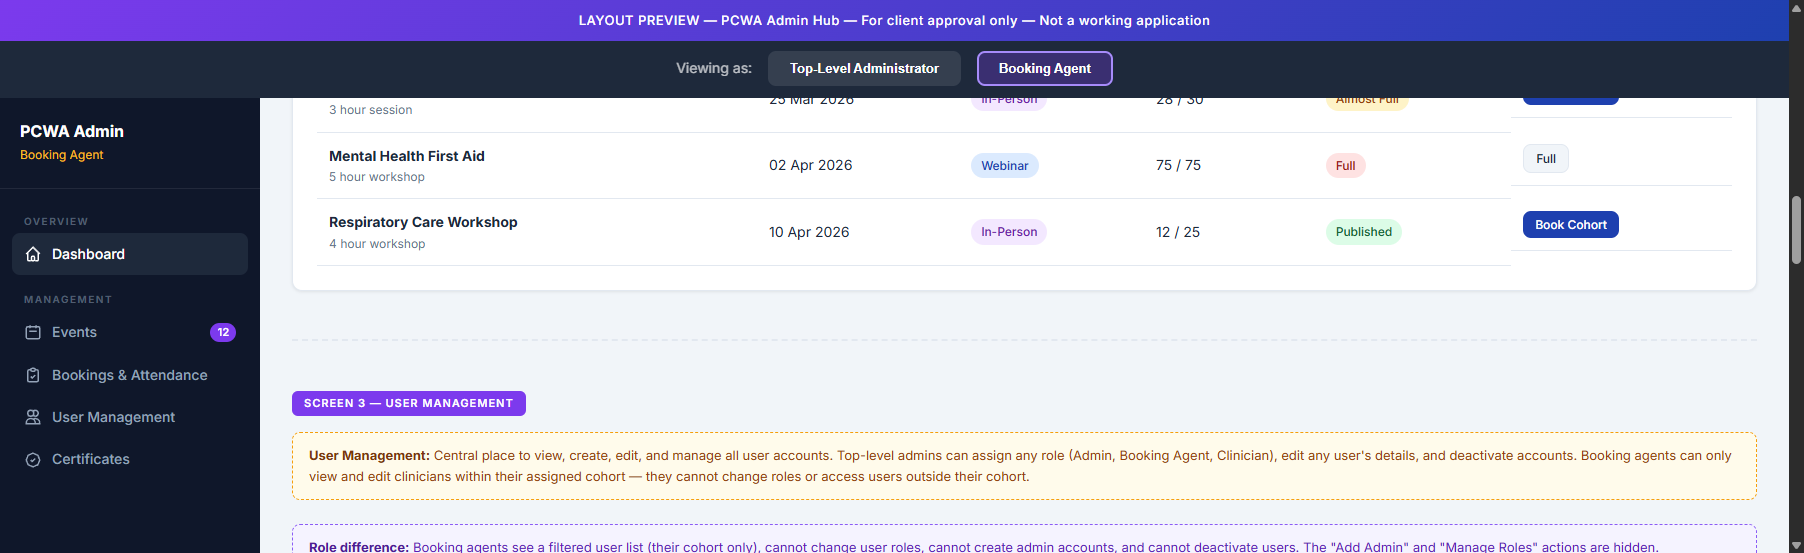The height and width of the screenshot is (553, 1804).
Task: Click the Screen 3 — User Management label
Action: [x=409, y=403]
